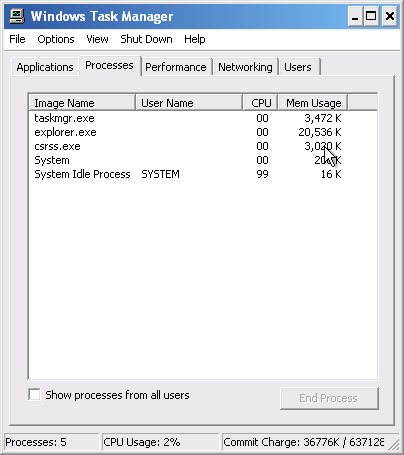Open the View menu
The width and height of the screenshot is (404, 455).
tap(97, 39)
